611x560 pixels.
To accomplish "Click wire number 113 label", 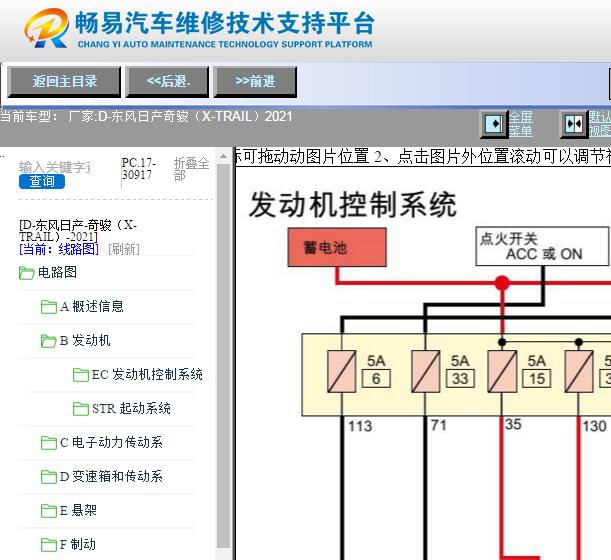I will pyautogui.click(x=360, y=426).
